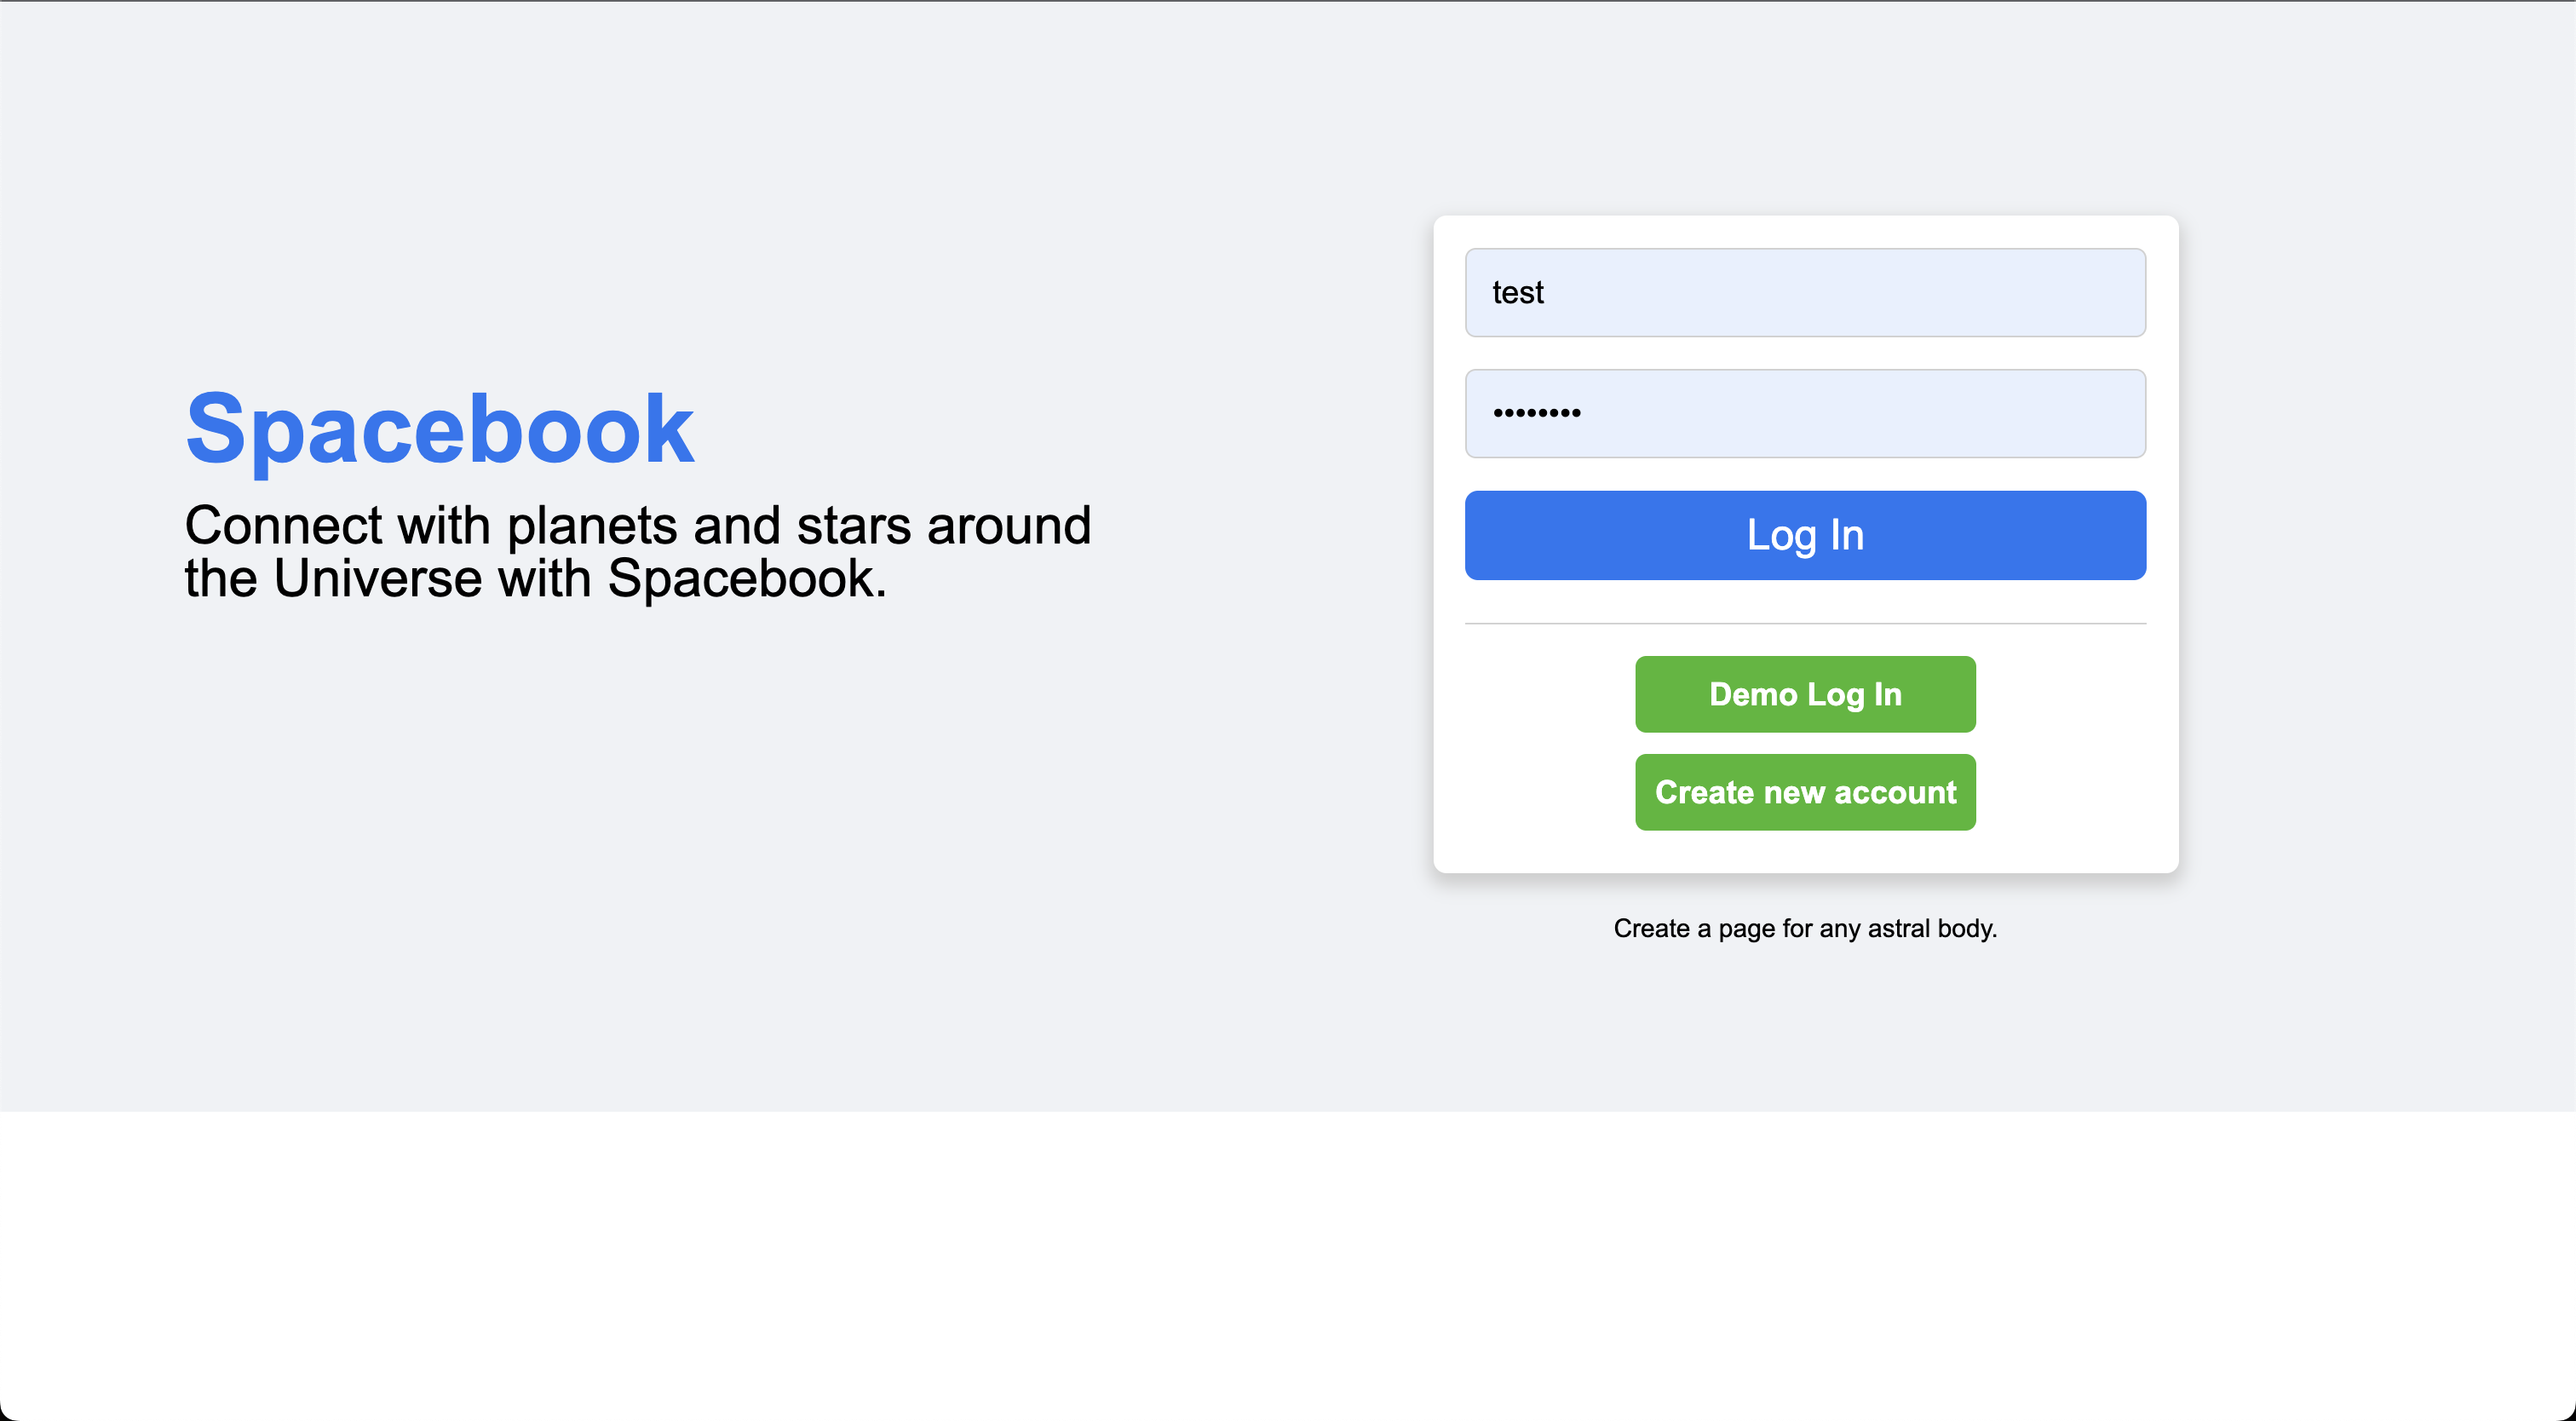Click the word 'test' in the username box
The image size is (2576, 1421).
[x=1517, y=293]
